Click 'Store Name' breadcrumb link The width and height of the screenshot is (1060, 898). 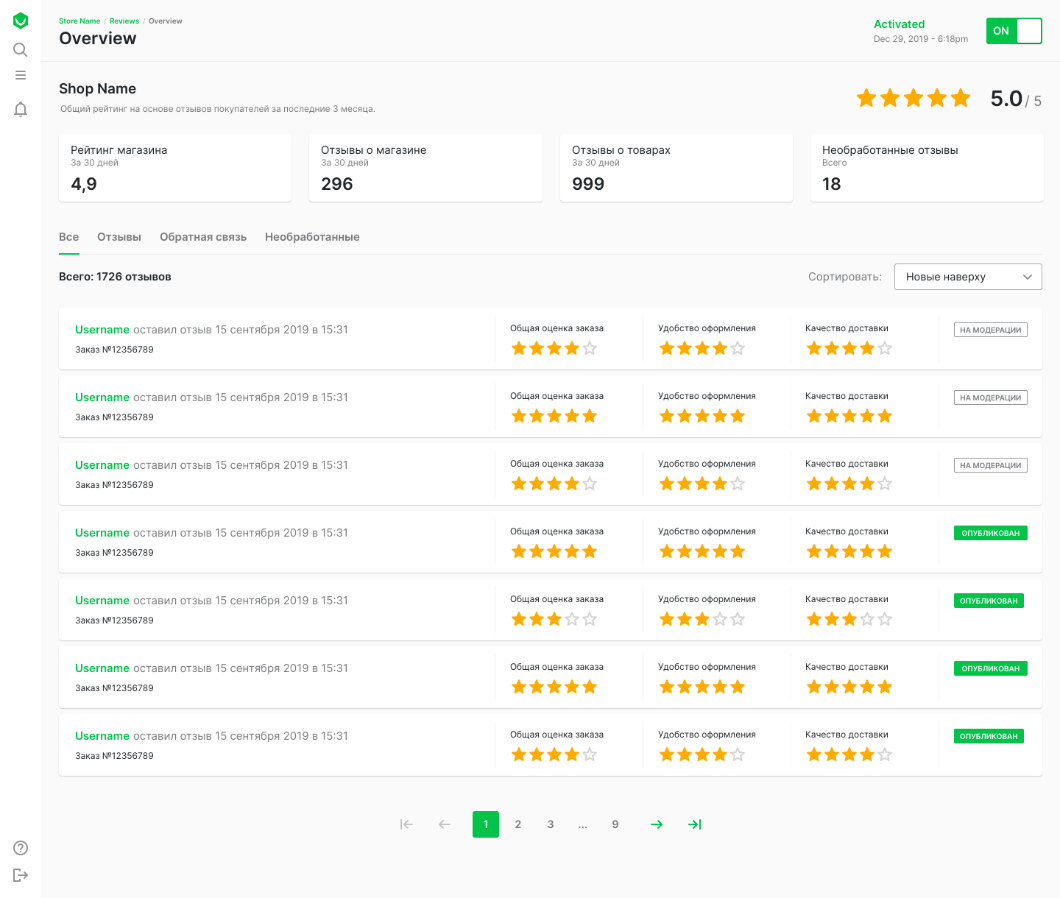pyautogui.click(x=79, y=21)
